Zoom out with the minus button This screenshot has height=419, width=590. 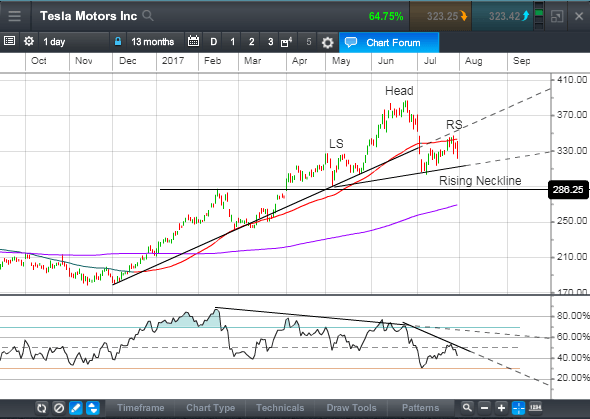click(484, 408)
